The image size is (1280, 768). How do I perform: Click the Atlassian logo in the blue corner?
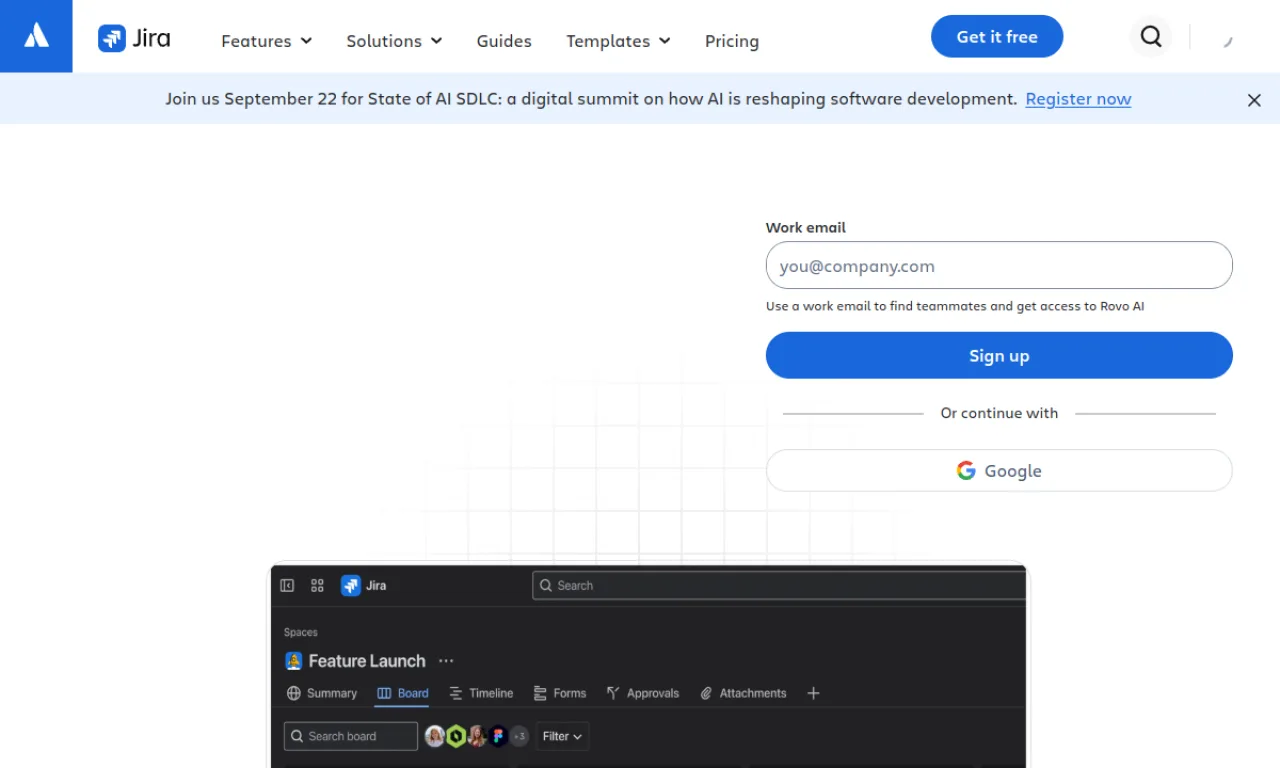pos(36,36)
